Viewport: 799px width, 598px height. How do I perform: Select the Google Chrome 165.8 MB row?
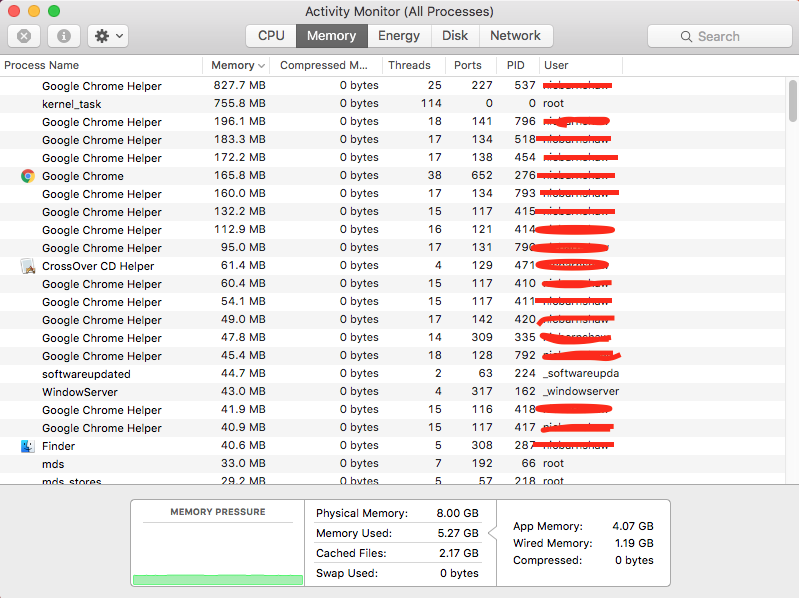(x=392, y=176)
